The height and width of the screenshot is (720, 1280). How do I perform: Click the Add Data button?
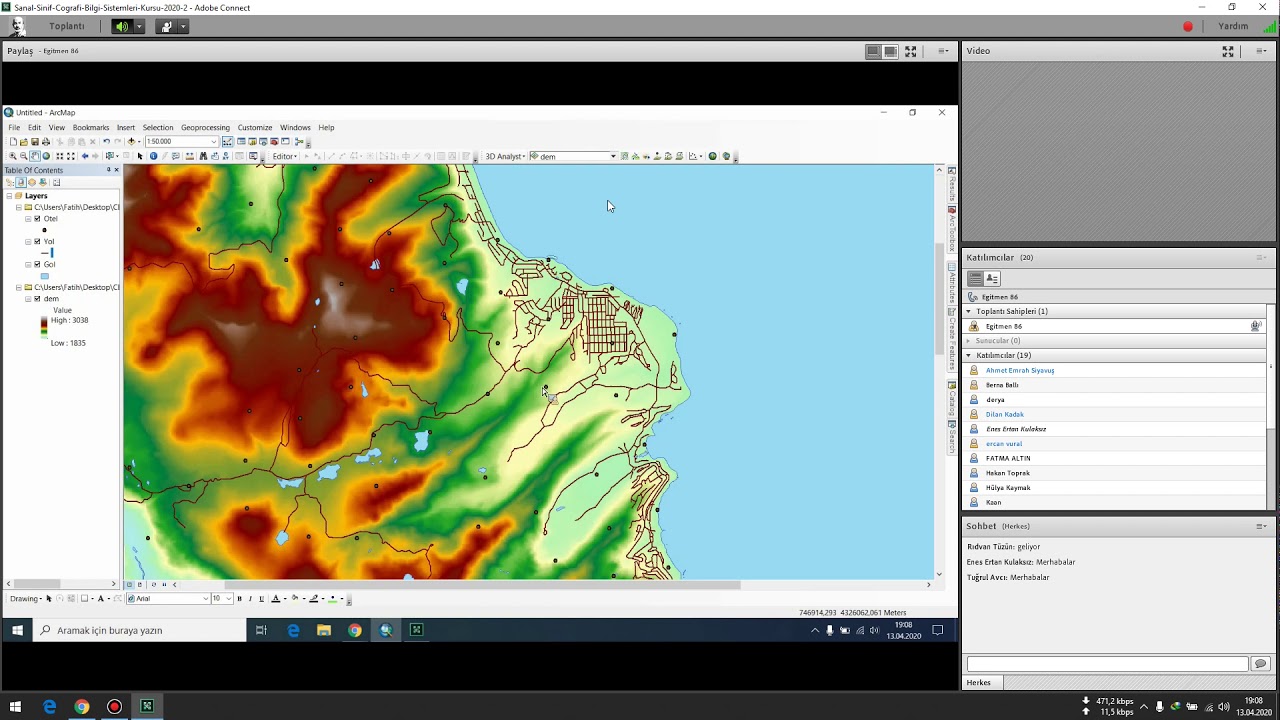pos(131,142)
